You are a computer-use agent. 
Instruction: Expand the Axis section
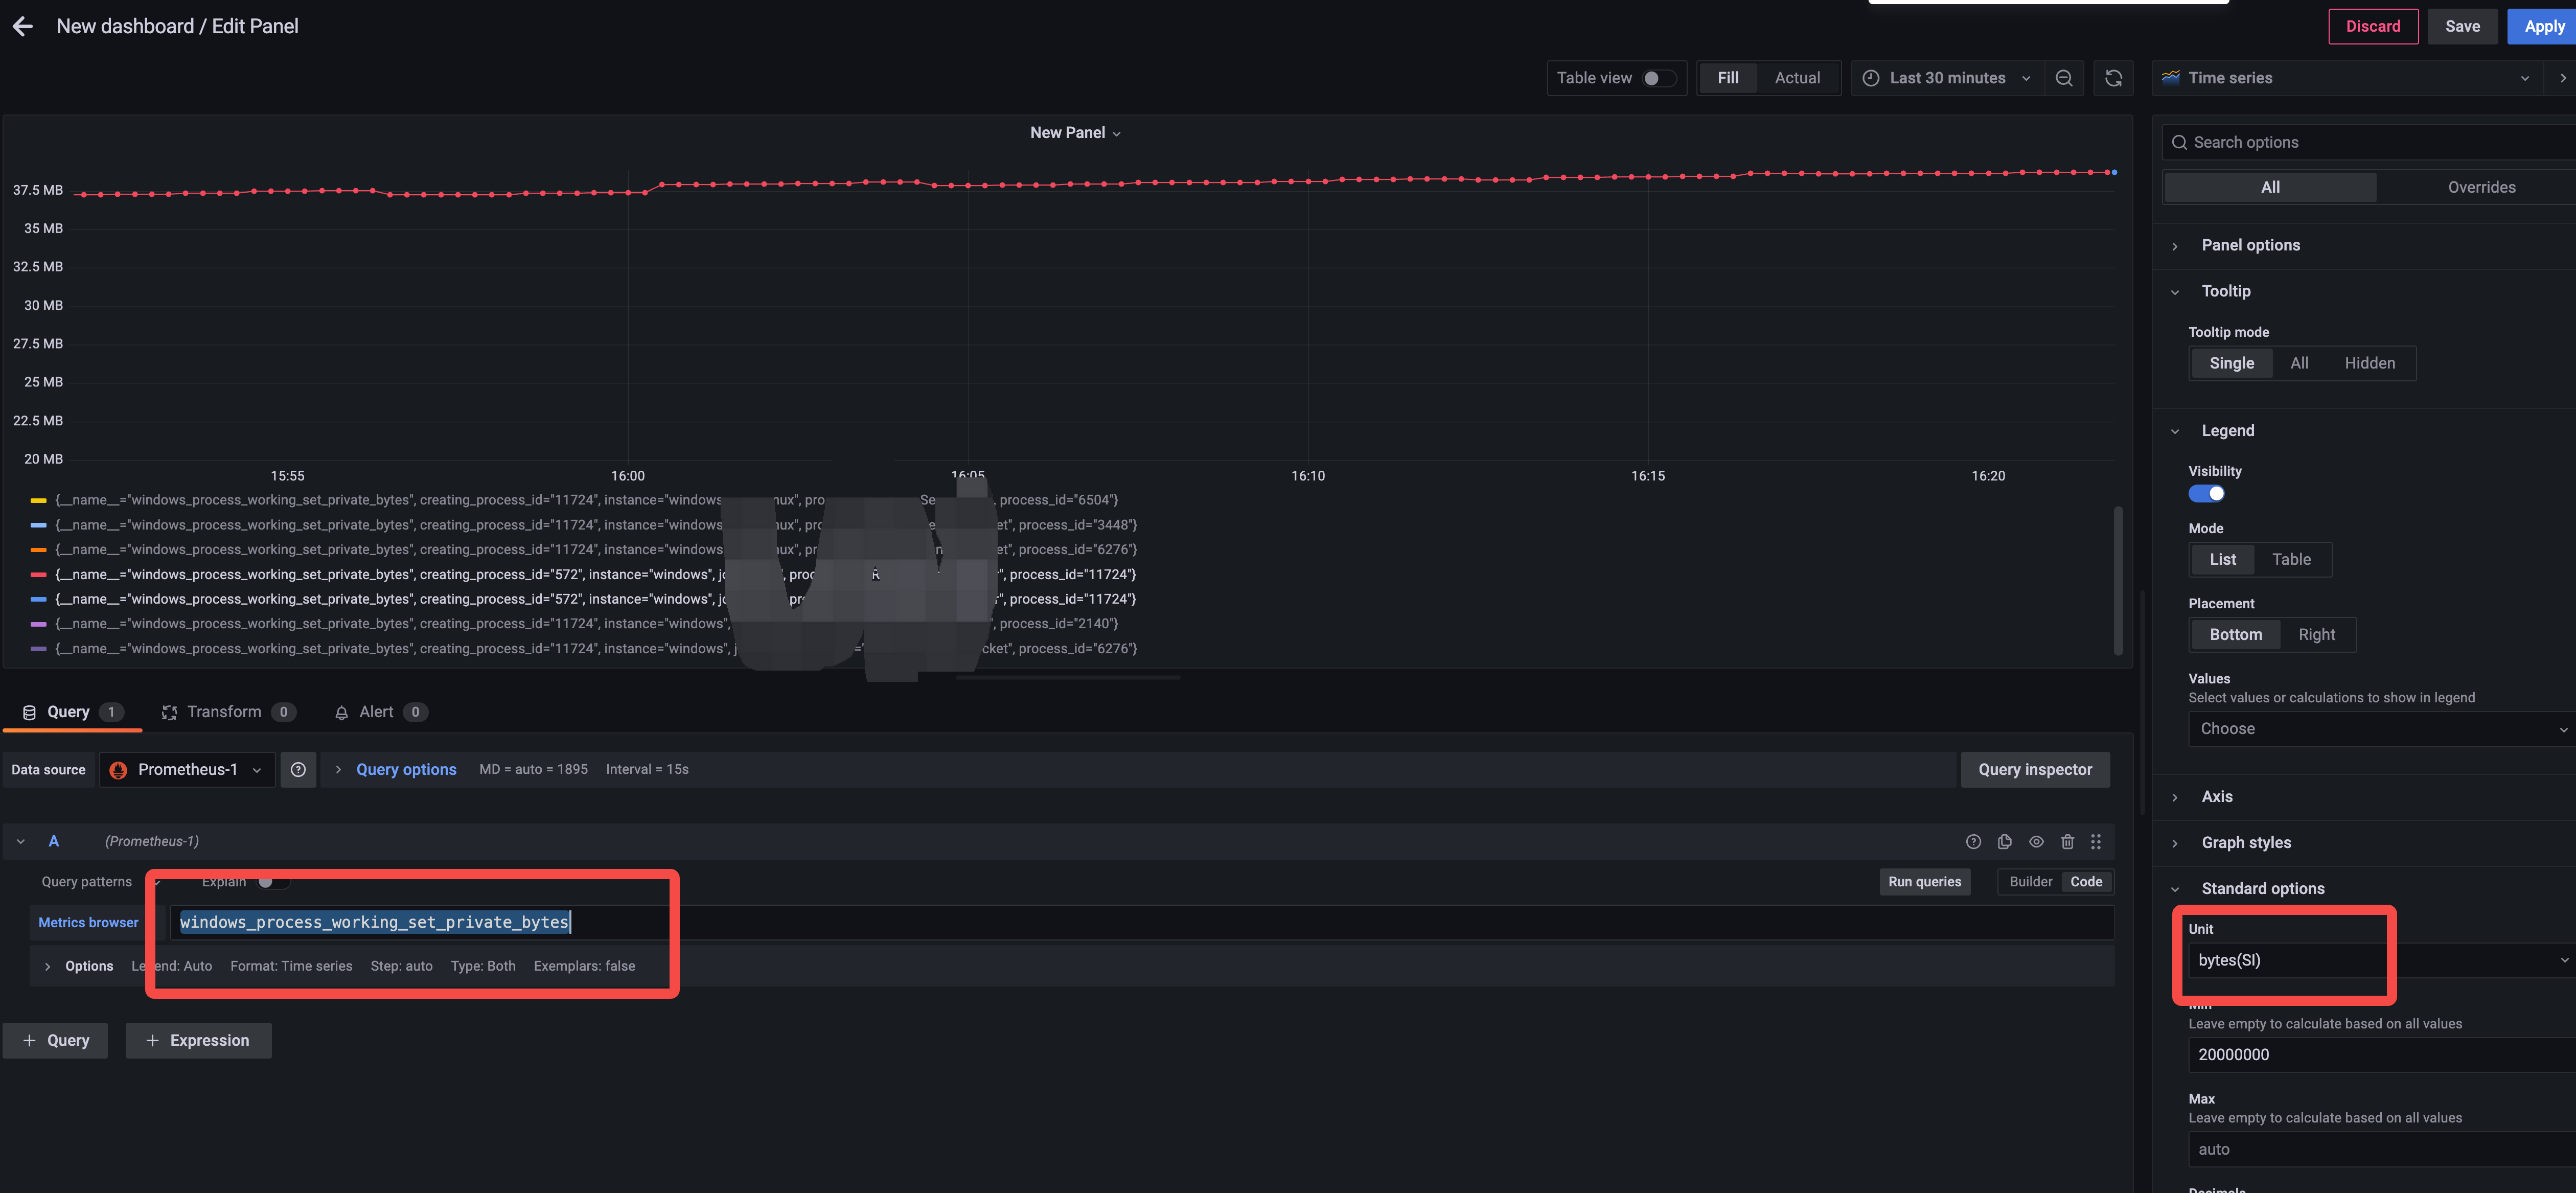tap(2216, 797)
